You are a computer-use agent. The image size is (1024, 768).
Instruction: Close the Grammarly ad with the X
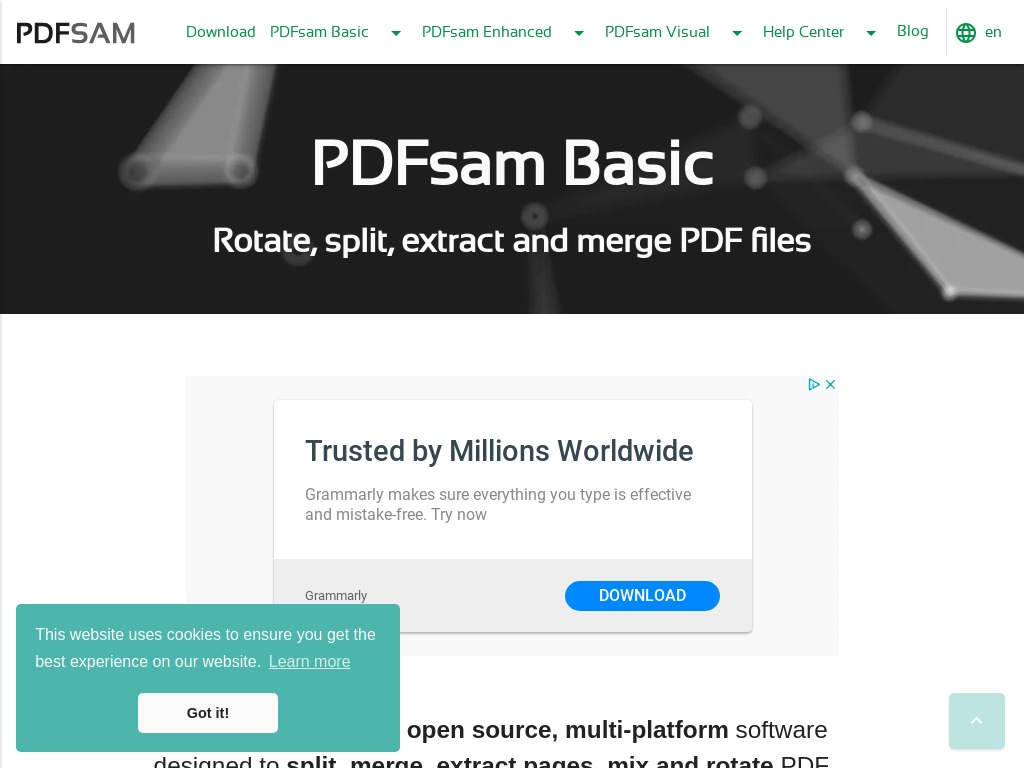point(831,385)
